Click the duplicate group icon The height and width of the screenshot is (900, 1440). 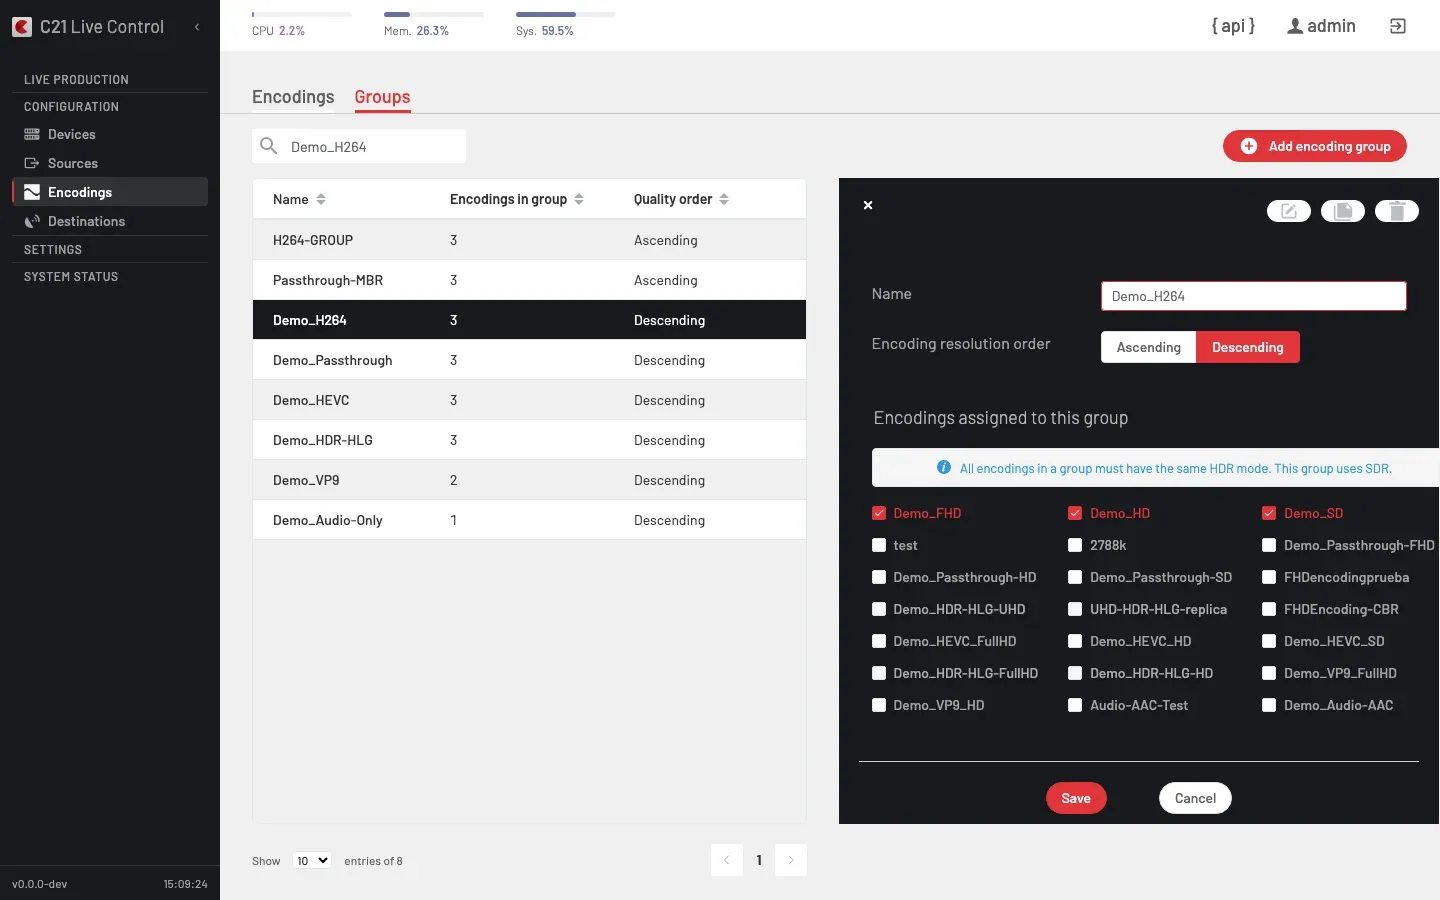coord(1343,211)
